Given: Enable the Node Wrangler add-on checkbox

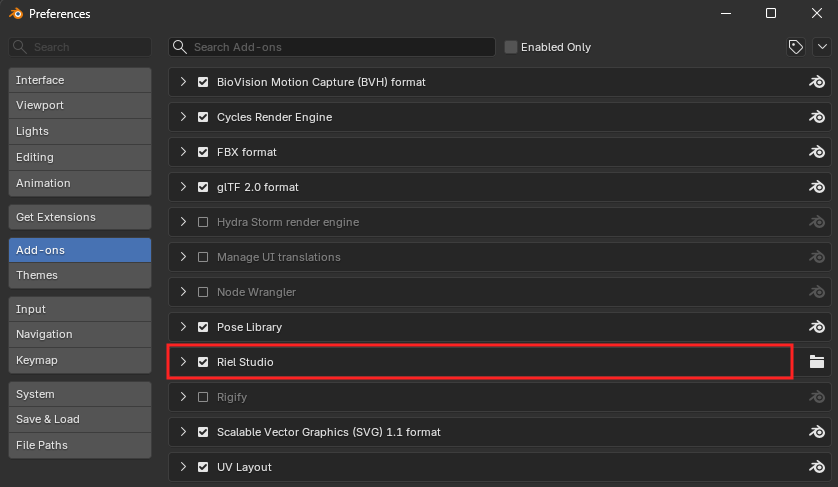Looking at the screenshot, I should 203,292.
